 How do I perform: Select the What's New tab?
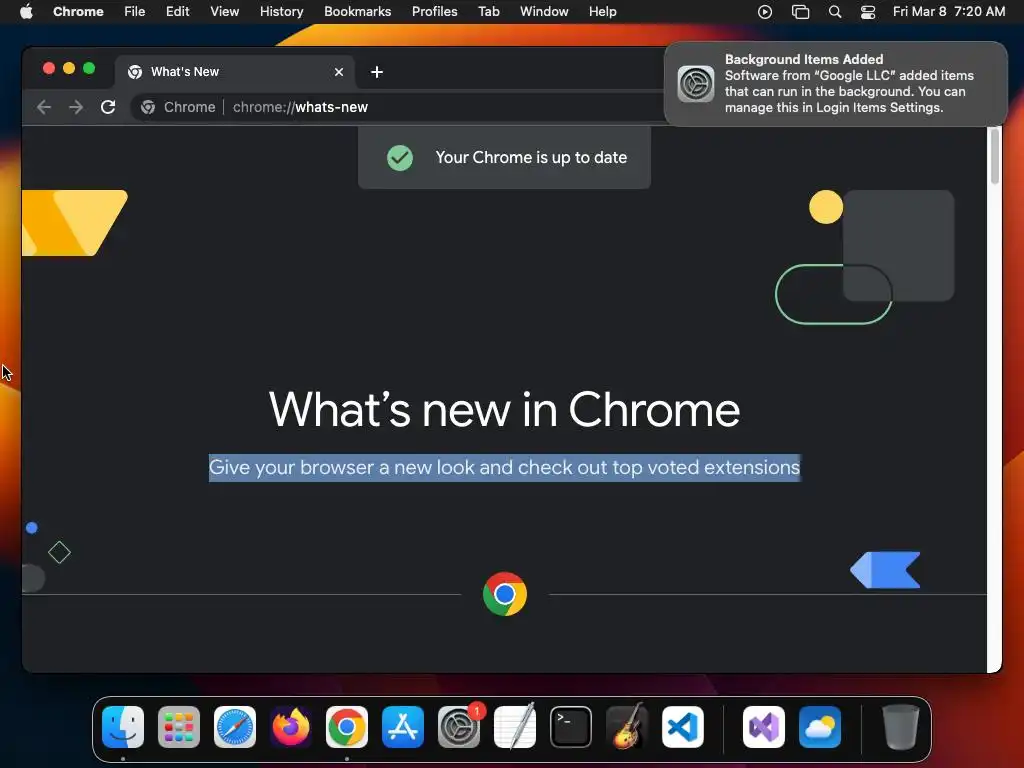(x=235, y=72)
